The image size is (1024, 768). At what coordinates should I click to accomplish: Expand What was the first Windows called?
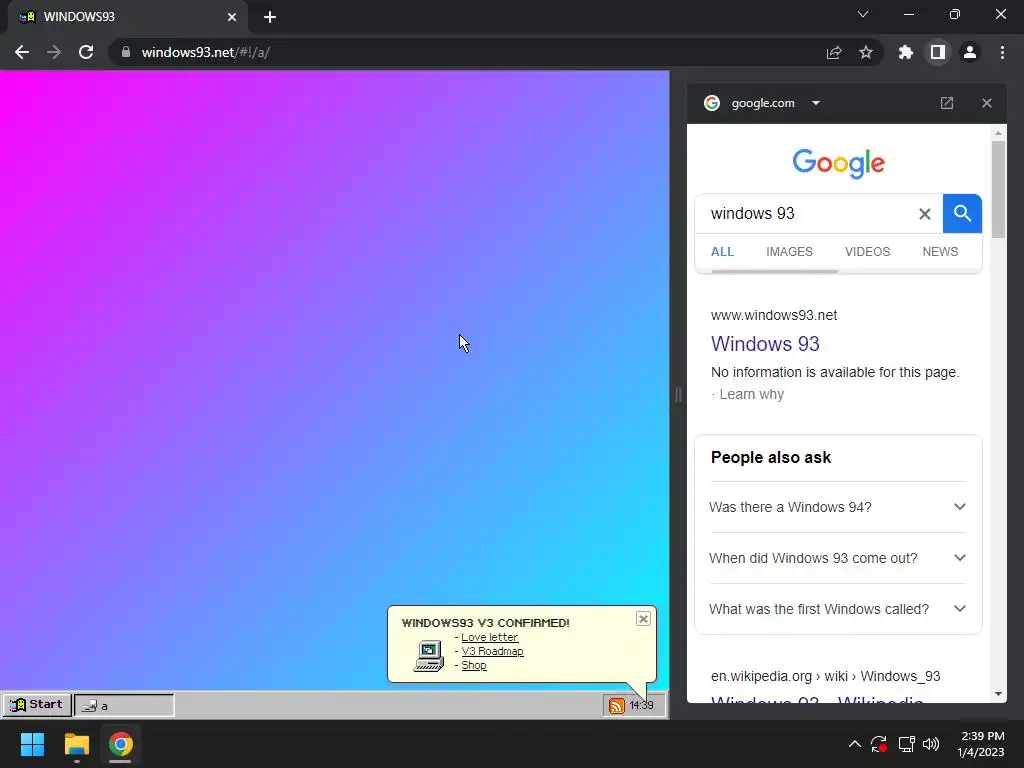click(x=837, y=609)
